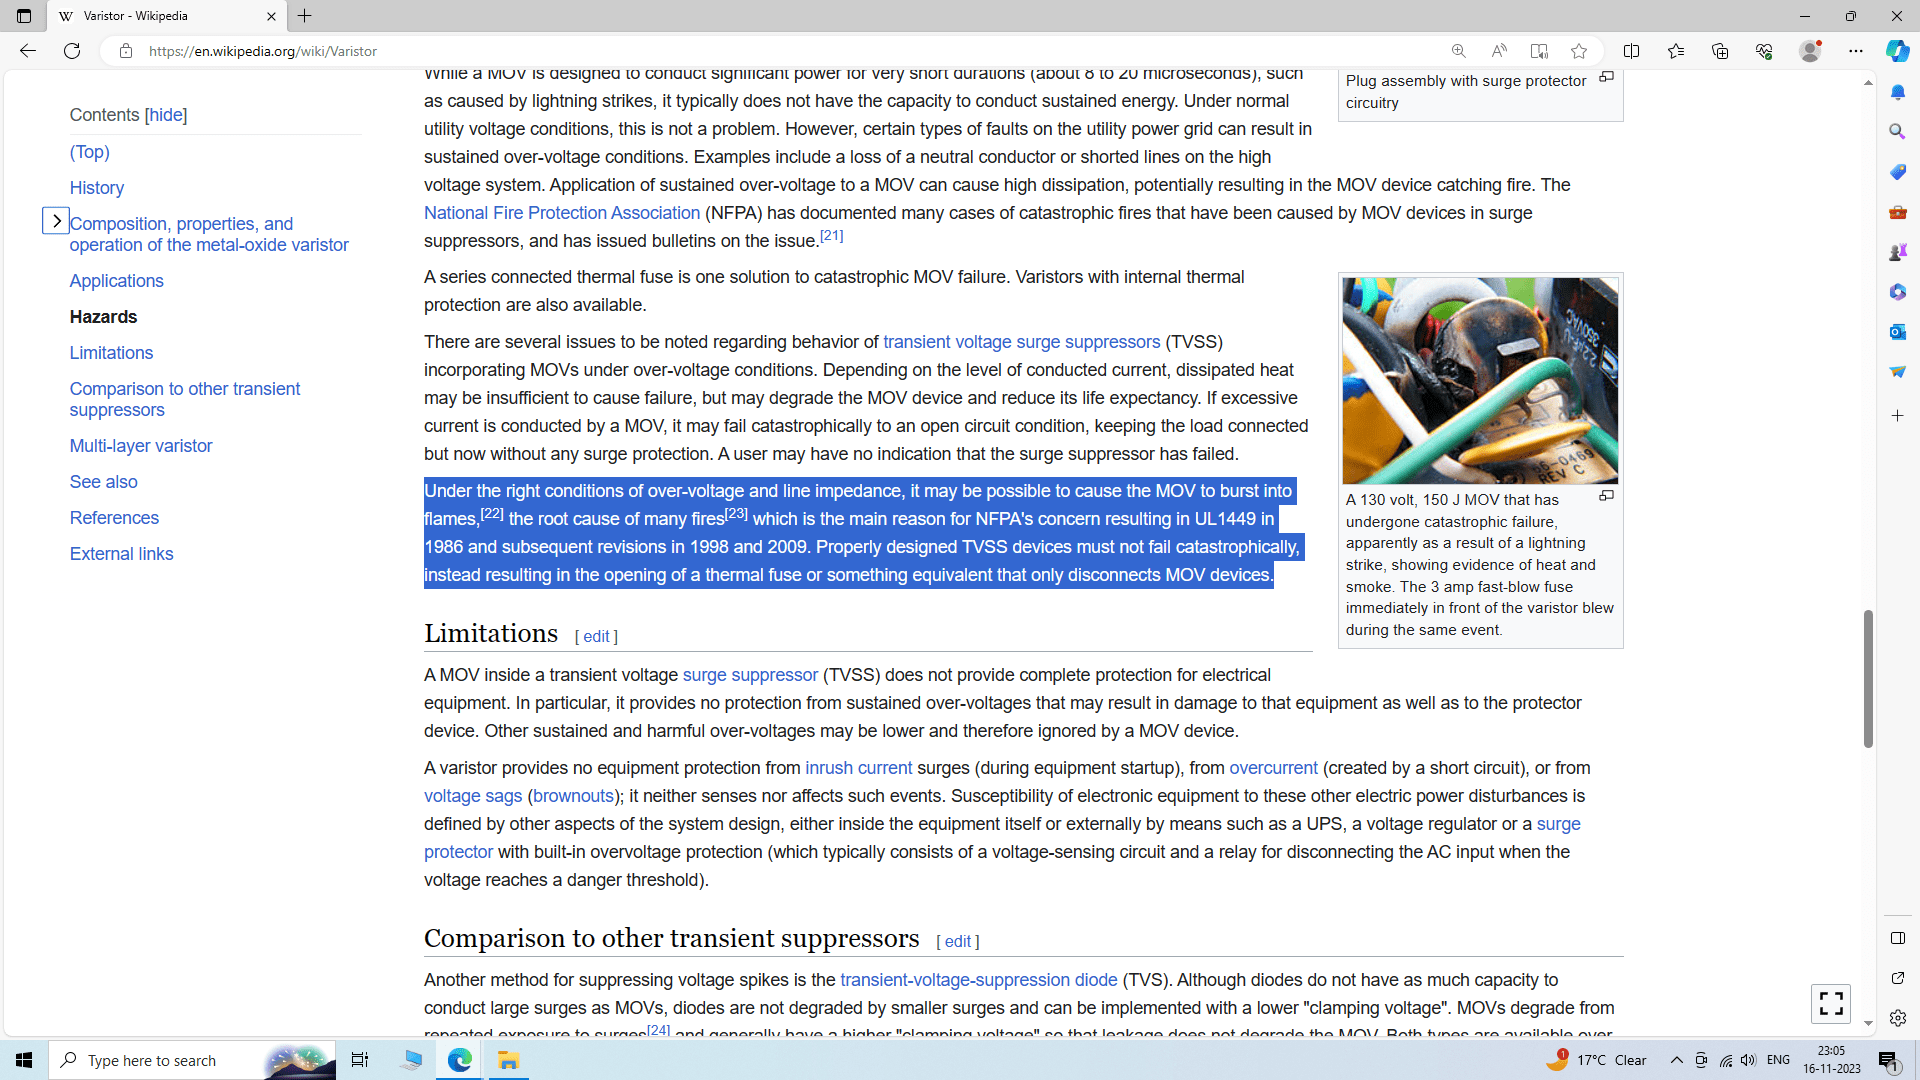Open voltage sags link
This screenshot has height=1080, width=1920.
473,796
